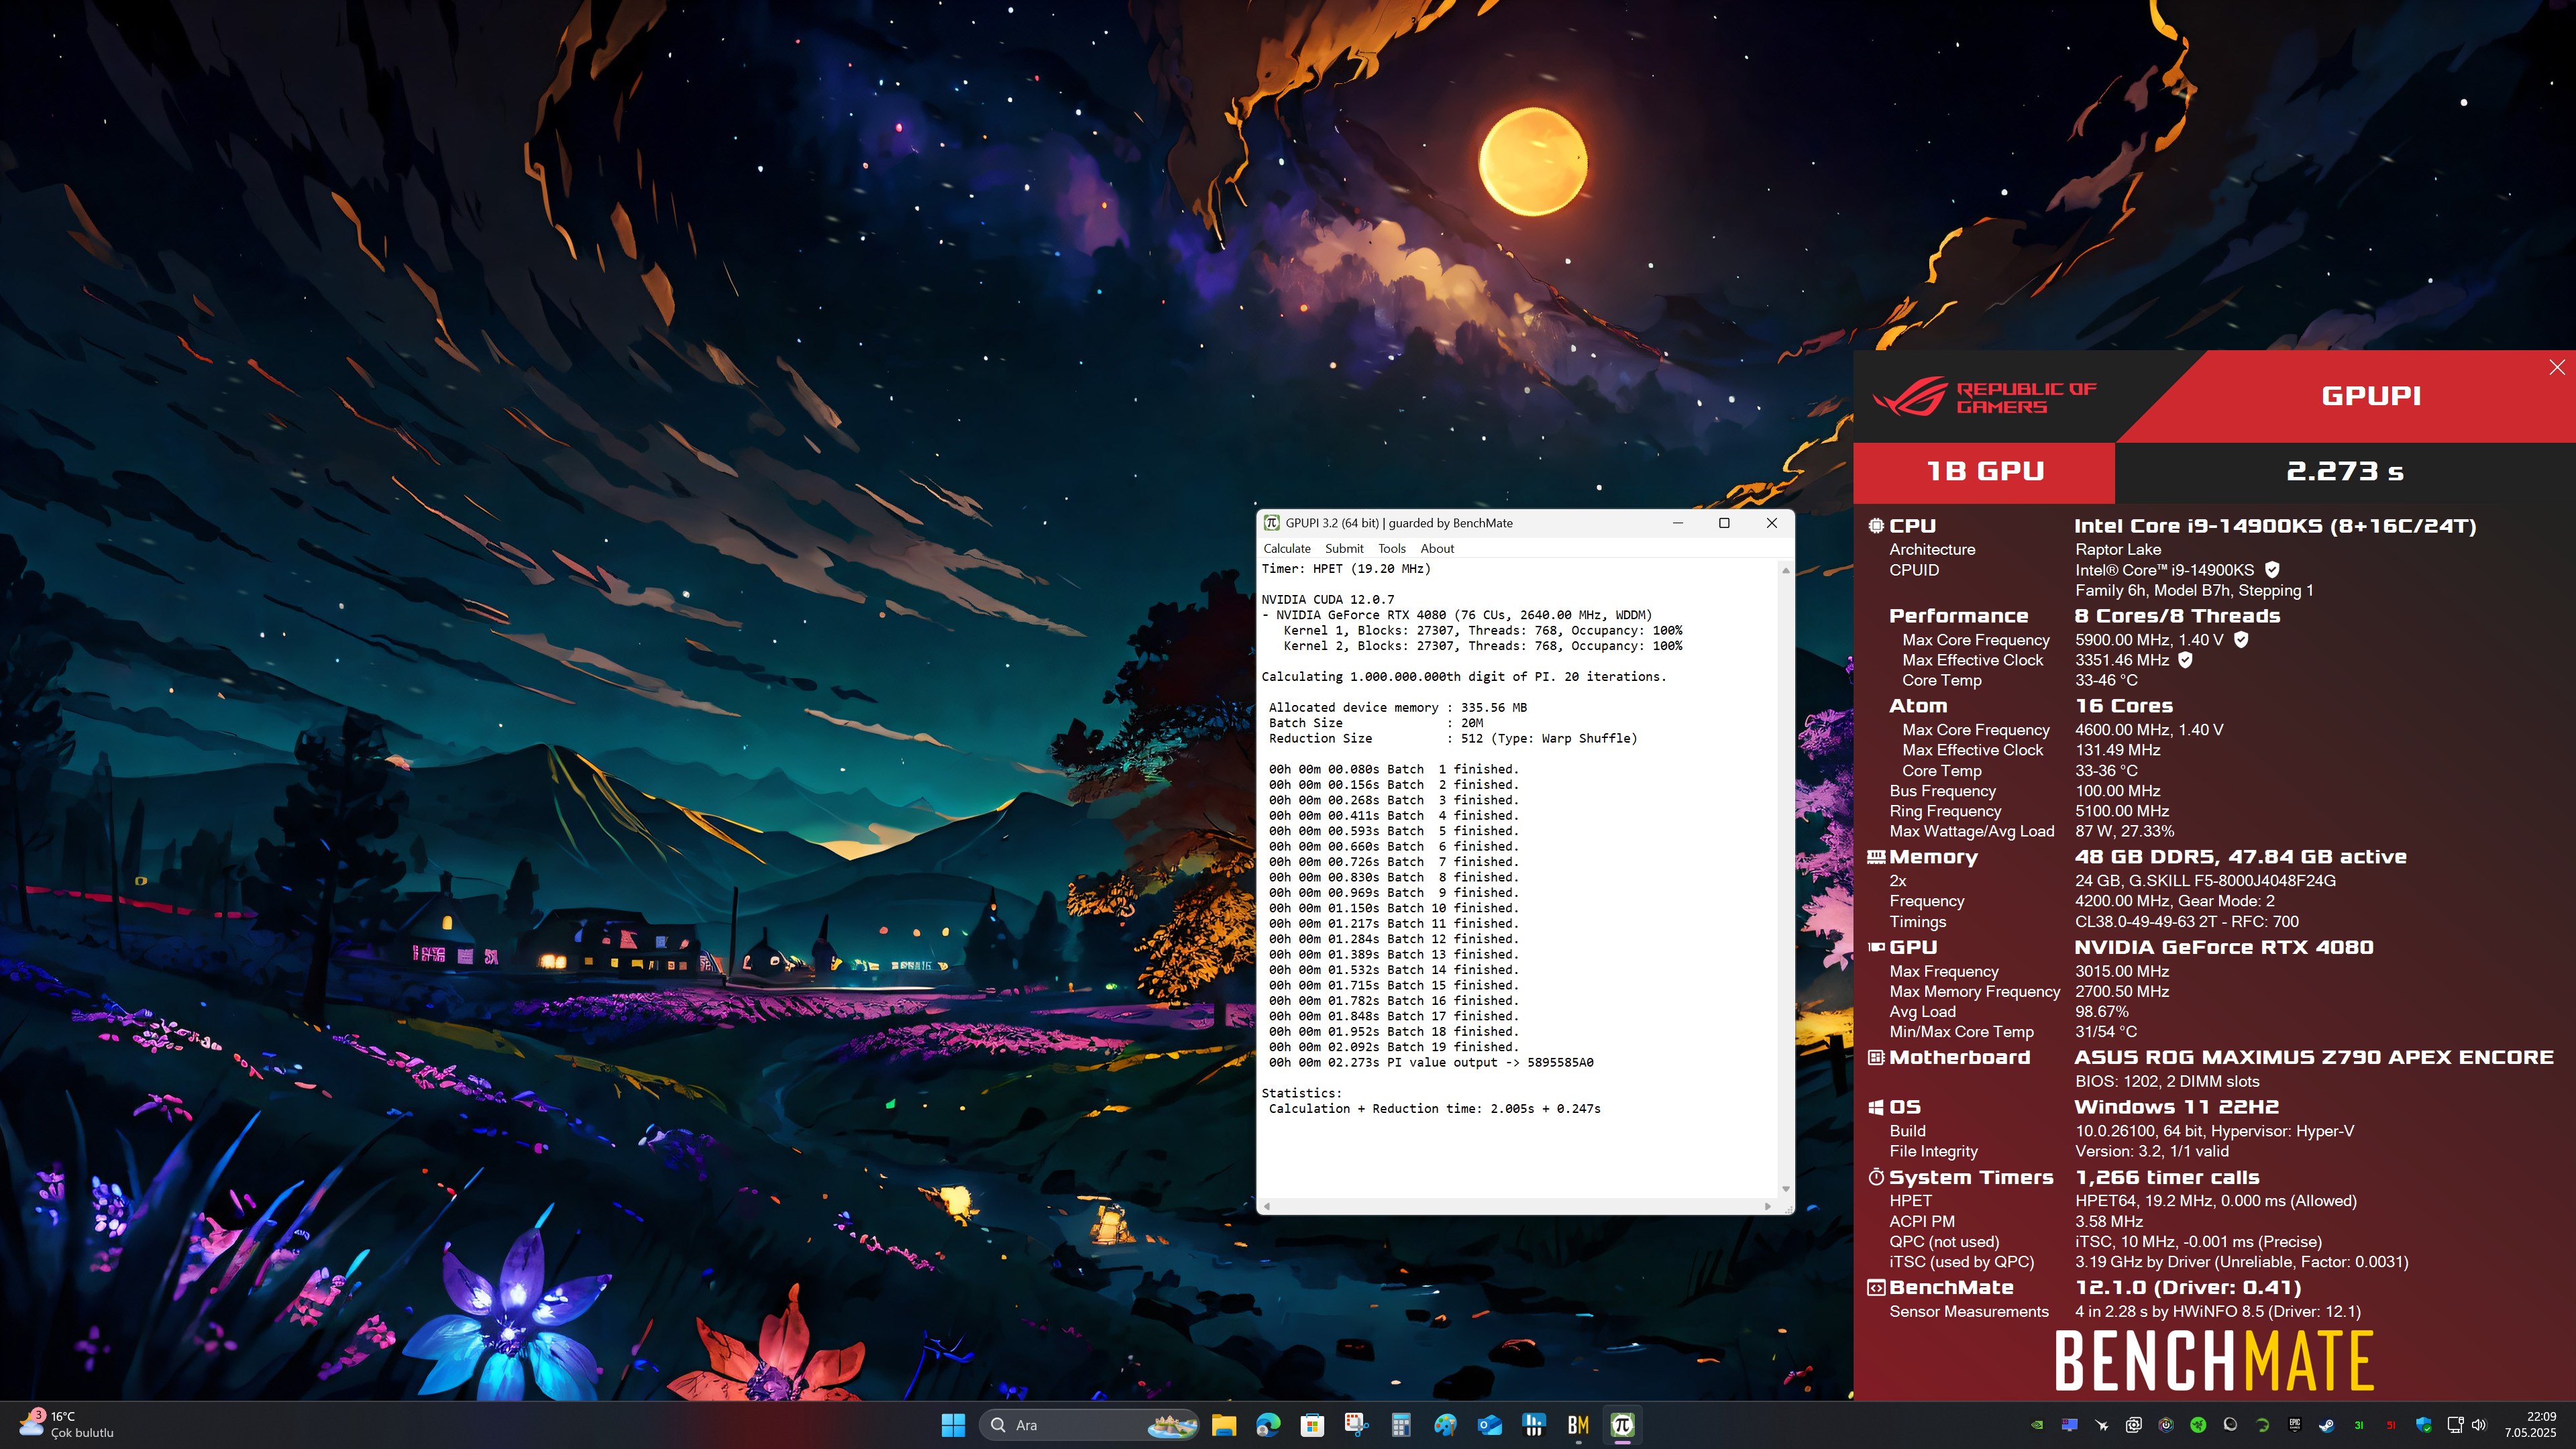The width and height of the screenshot is (2576, 1449).
Task: Open Epic Games tray icon
Action: [x=2295, y=1425]
